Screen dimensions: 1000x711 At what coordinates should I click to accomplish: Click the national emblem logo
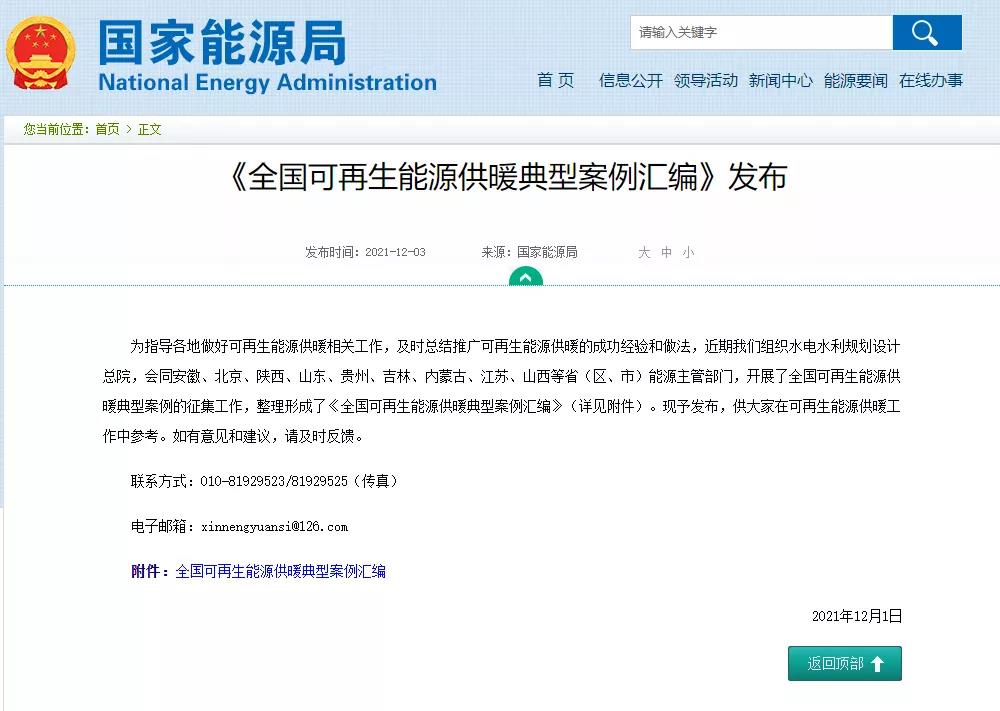42,52
